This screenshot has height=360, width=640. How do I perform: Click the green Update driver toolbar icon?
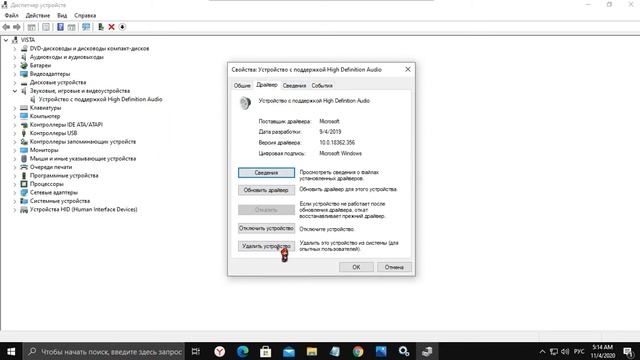[x=100, y=27]
